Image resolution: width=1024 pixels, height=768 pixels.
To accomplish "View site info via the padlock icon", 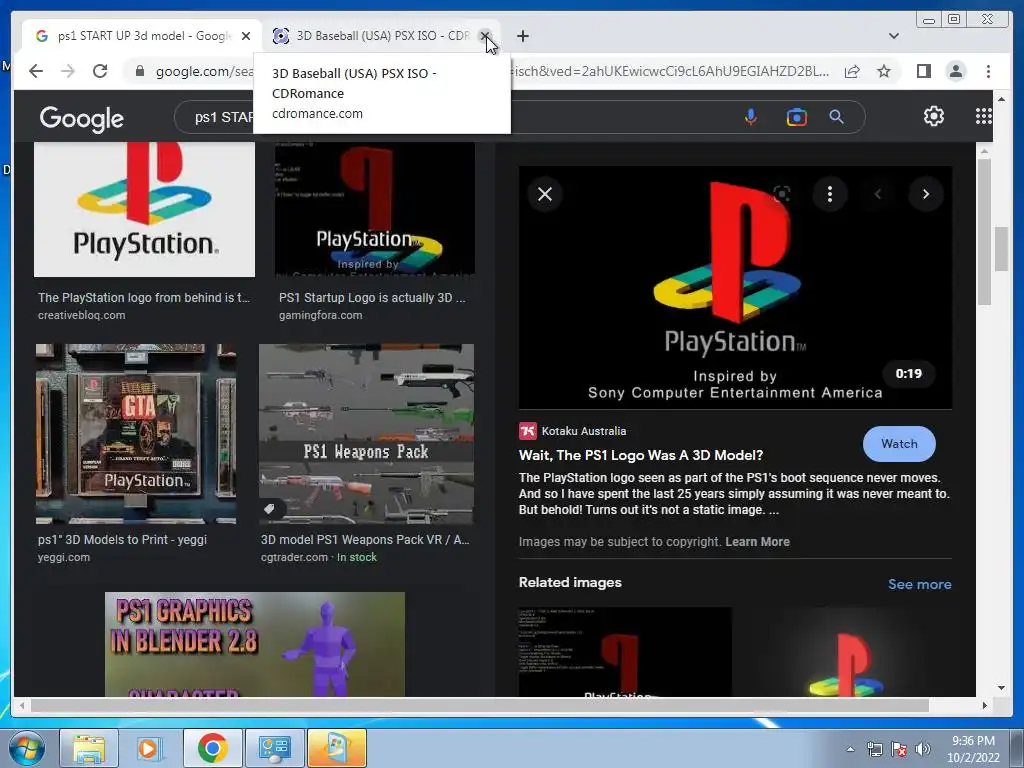I will (139, 71).
